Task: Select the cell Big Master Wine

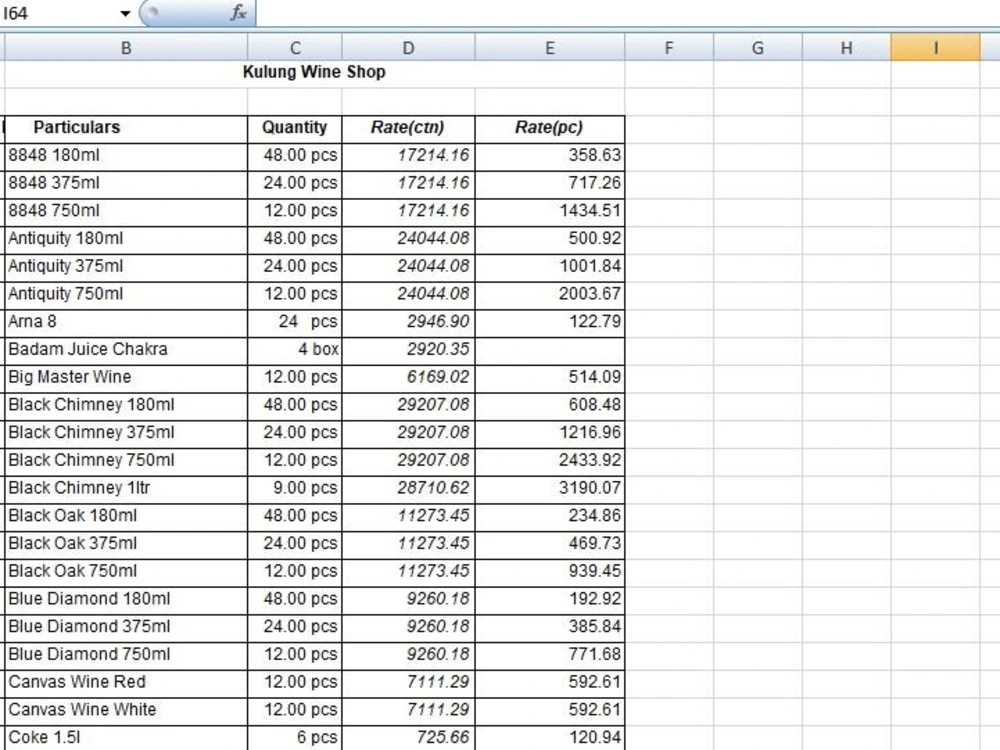Action: 126,378
